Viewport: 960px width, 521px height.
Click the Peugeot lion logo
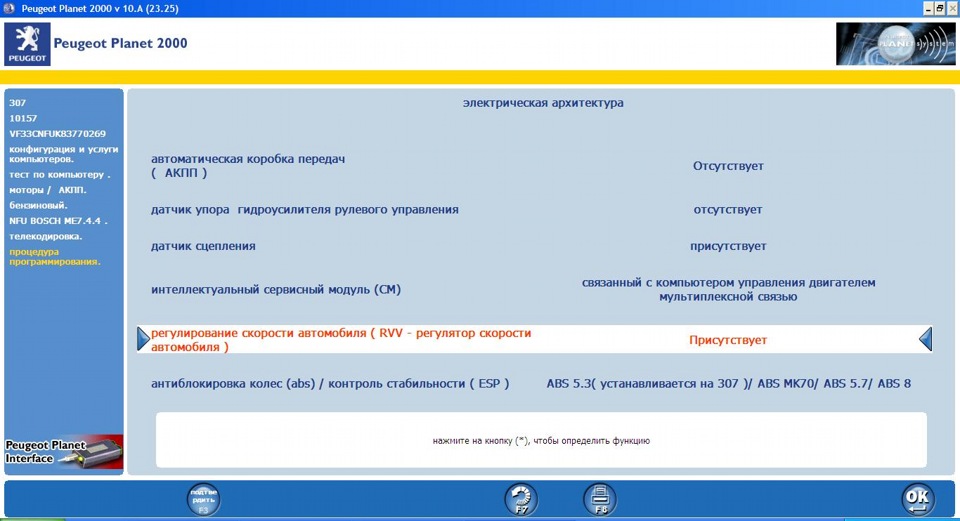[28, 44]
